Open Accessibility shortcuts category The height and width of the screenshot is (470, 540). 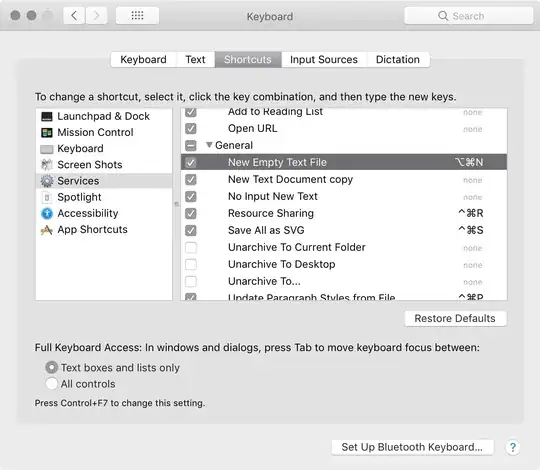(87, 213)
